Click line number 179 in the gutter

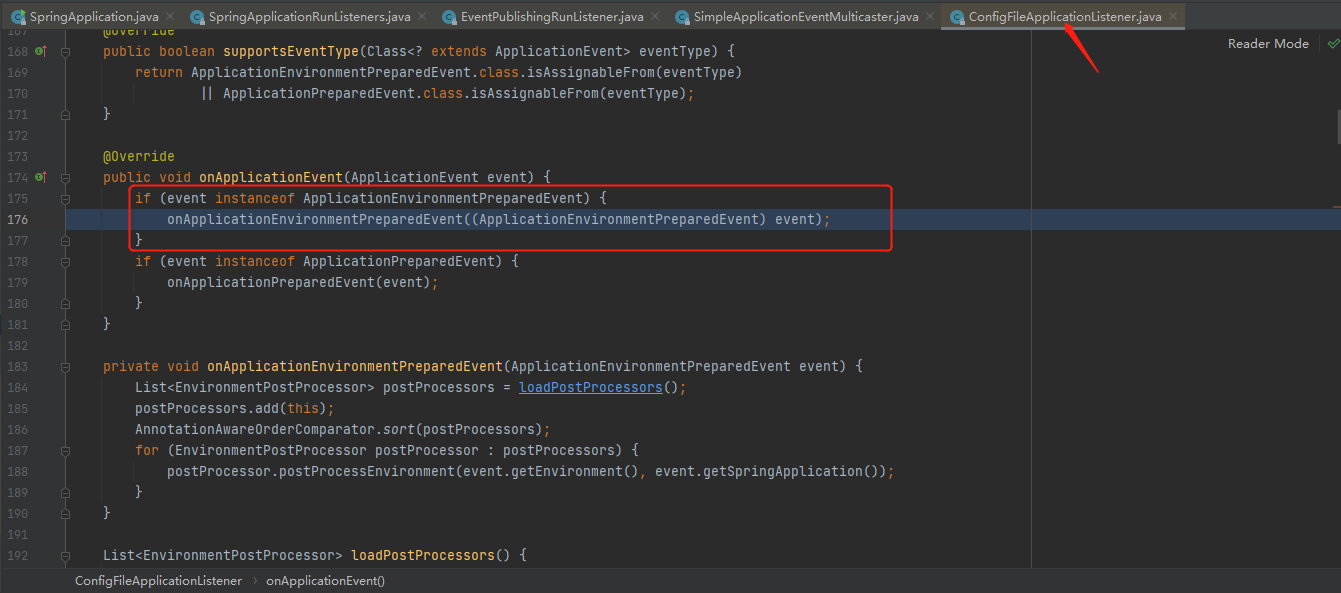pyautogui.click(x=18, y=282)
